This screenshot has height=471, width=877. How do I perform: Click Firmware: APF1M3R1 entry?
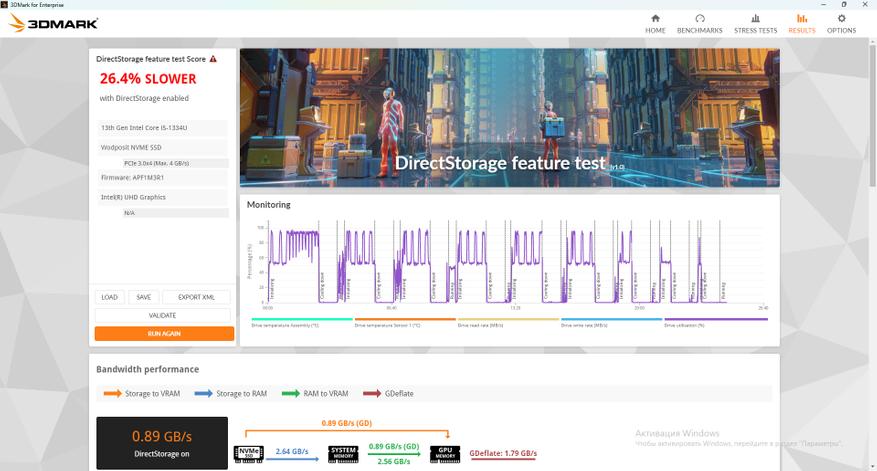163,177
